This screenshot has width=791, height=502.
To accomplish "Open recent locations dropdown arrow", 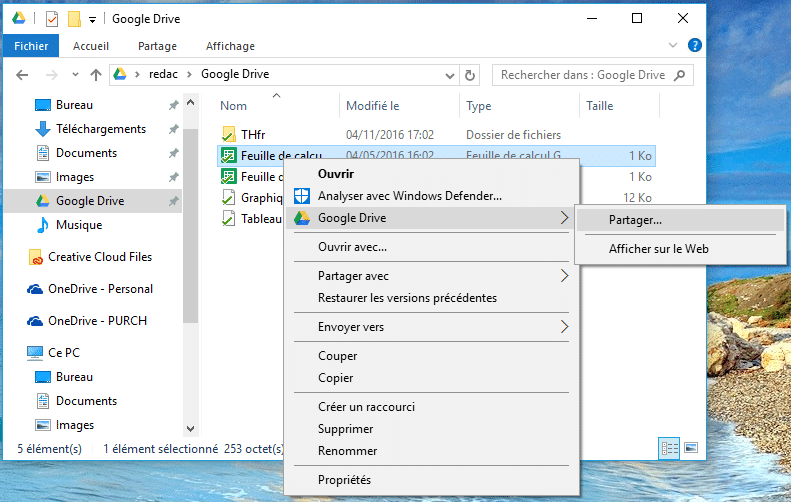I will [75, 75].
